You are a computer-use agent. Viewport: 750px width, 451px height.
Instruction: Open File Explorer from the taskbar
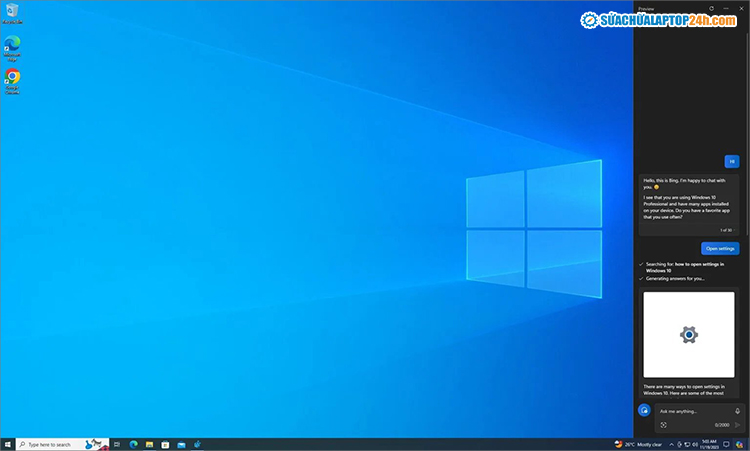tap(149, 444)
